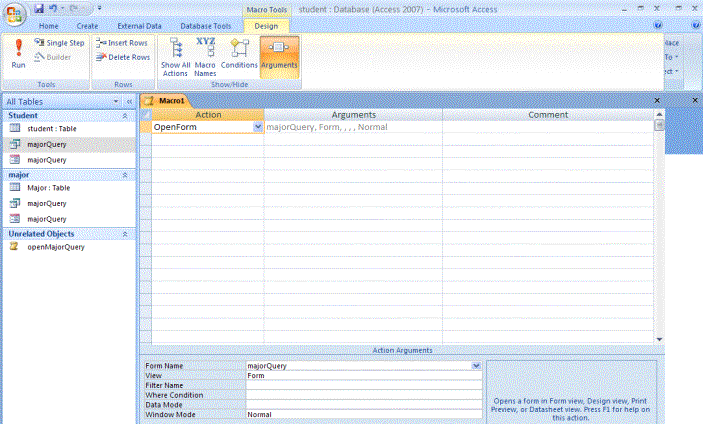Toggle the Macro Names column
This screenshot has width=703, height=424.
(x=205, y=57)
